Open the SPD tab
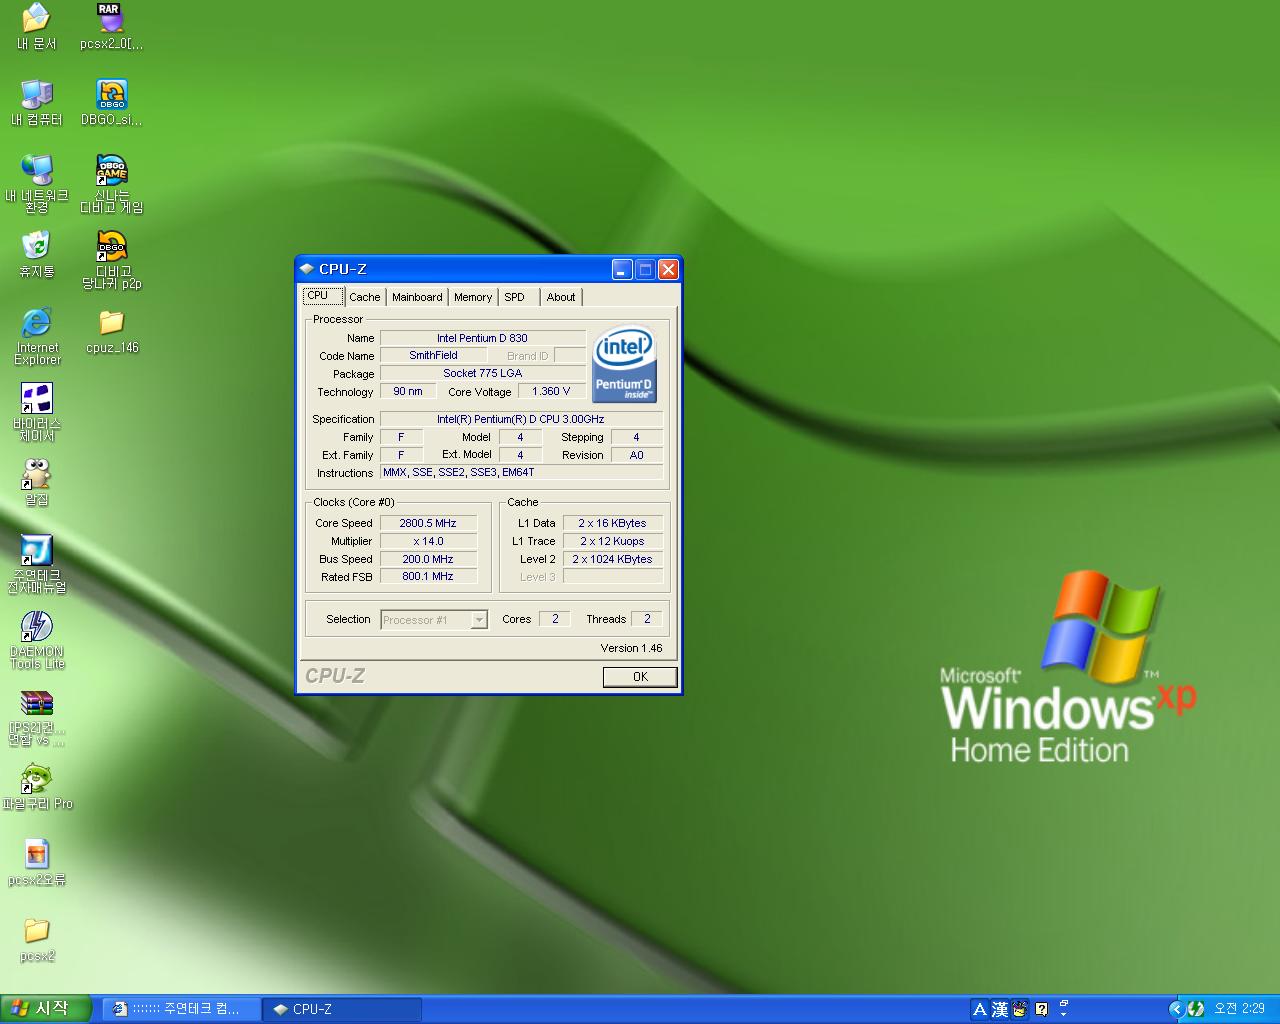This screenshot has height=1024, width=1280. [x=514, y=297]
